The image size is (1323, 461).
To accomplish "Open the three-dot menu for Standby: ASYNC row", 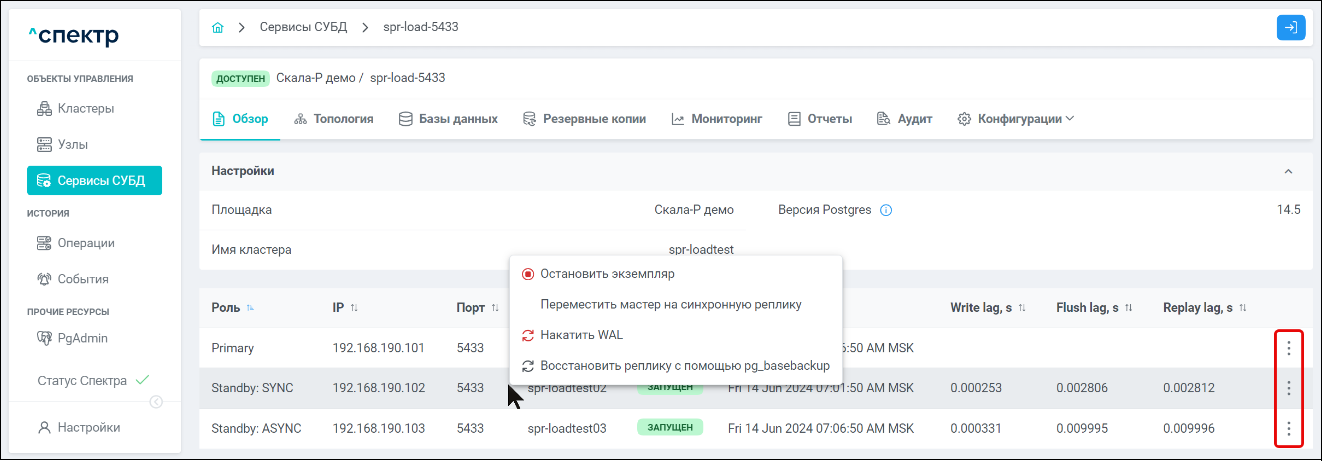I will 1289,429.
